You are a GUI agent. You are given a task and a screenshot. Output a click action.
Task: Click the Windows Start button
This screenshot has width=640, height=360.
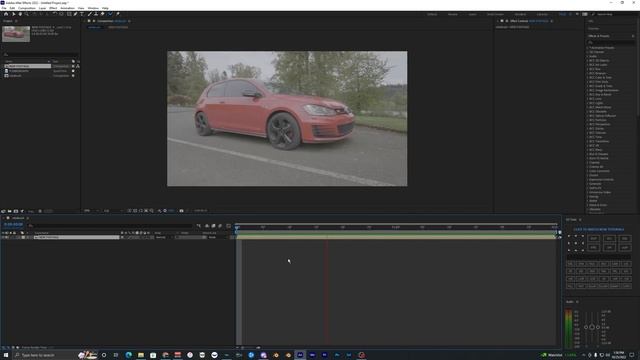pyautogui.click(x=6, y=355)
